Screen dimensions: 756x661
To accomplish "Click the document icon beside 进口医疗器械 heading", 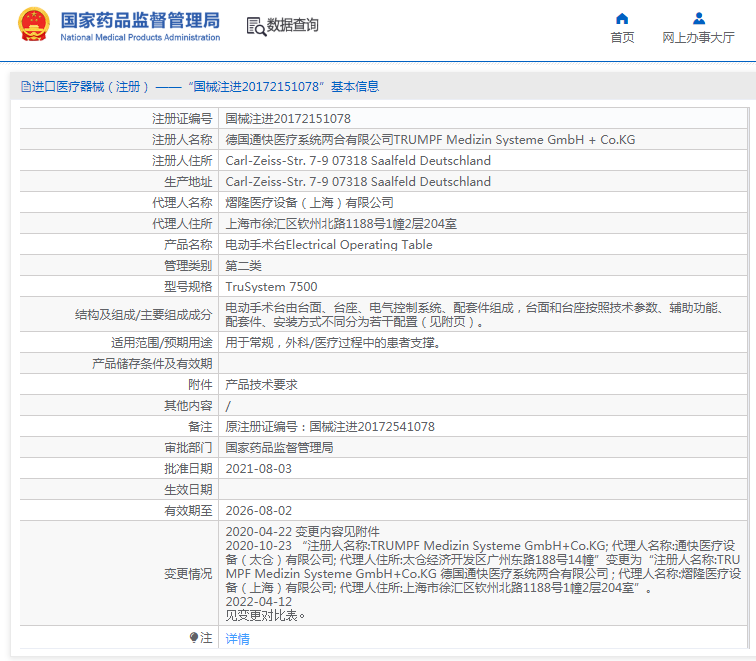I will coord(25,87).
